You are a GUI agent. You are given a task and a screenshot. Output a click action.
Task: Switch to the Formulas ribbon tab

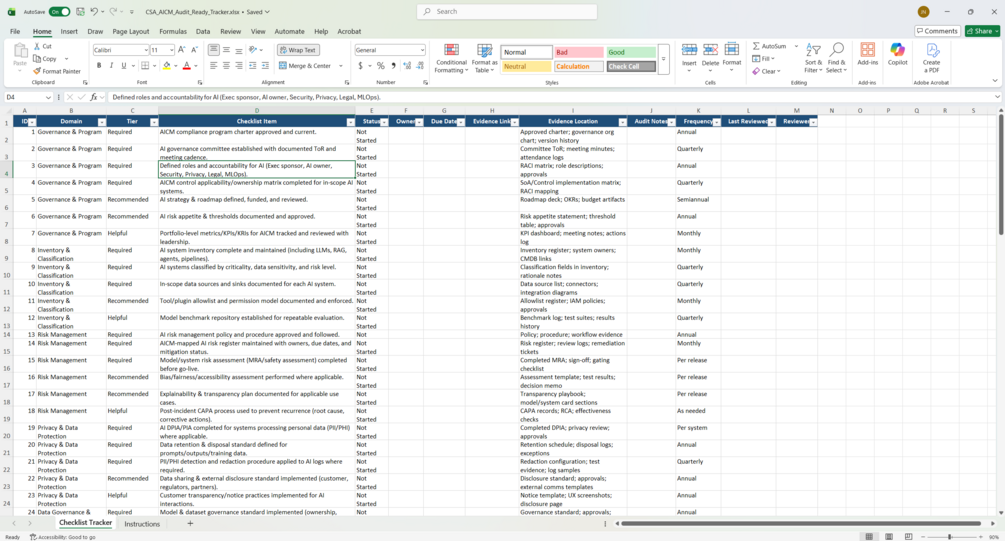tap(173, 31)
